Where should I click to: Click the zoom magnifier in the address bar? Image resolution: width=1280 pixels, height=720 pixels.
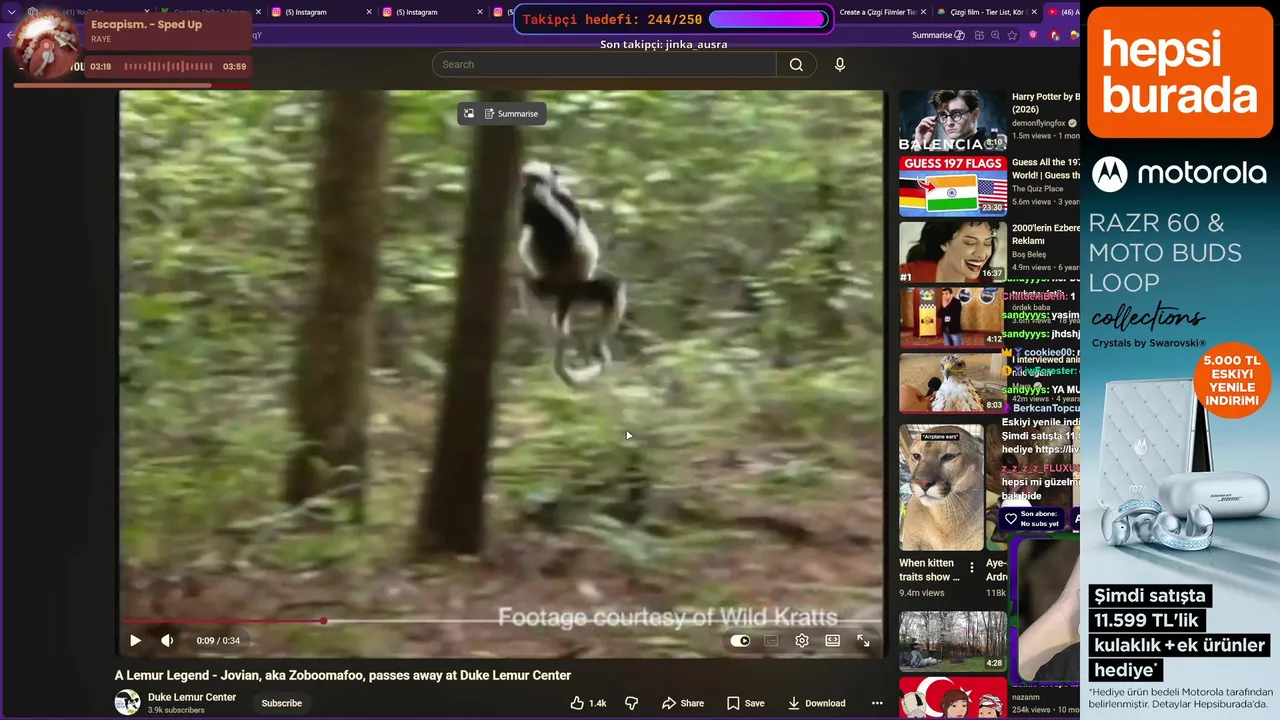click(995, 35)
